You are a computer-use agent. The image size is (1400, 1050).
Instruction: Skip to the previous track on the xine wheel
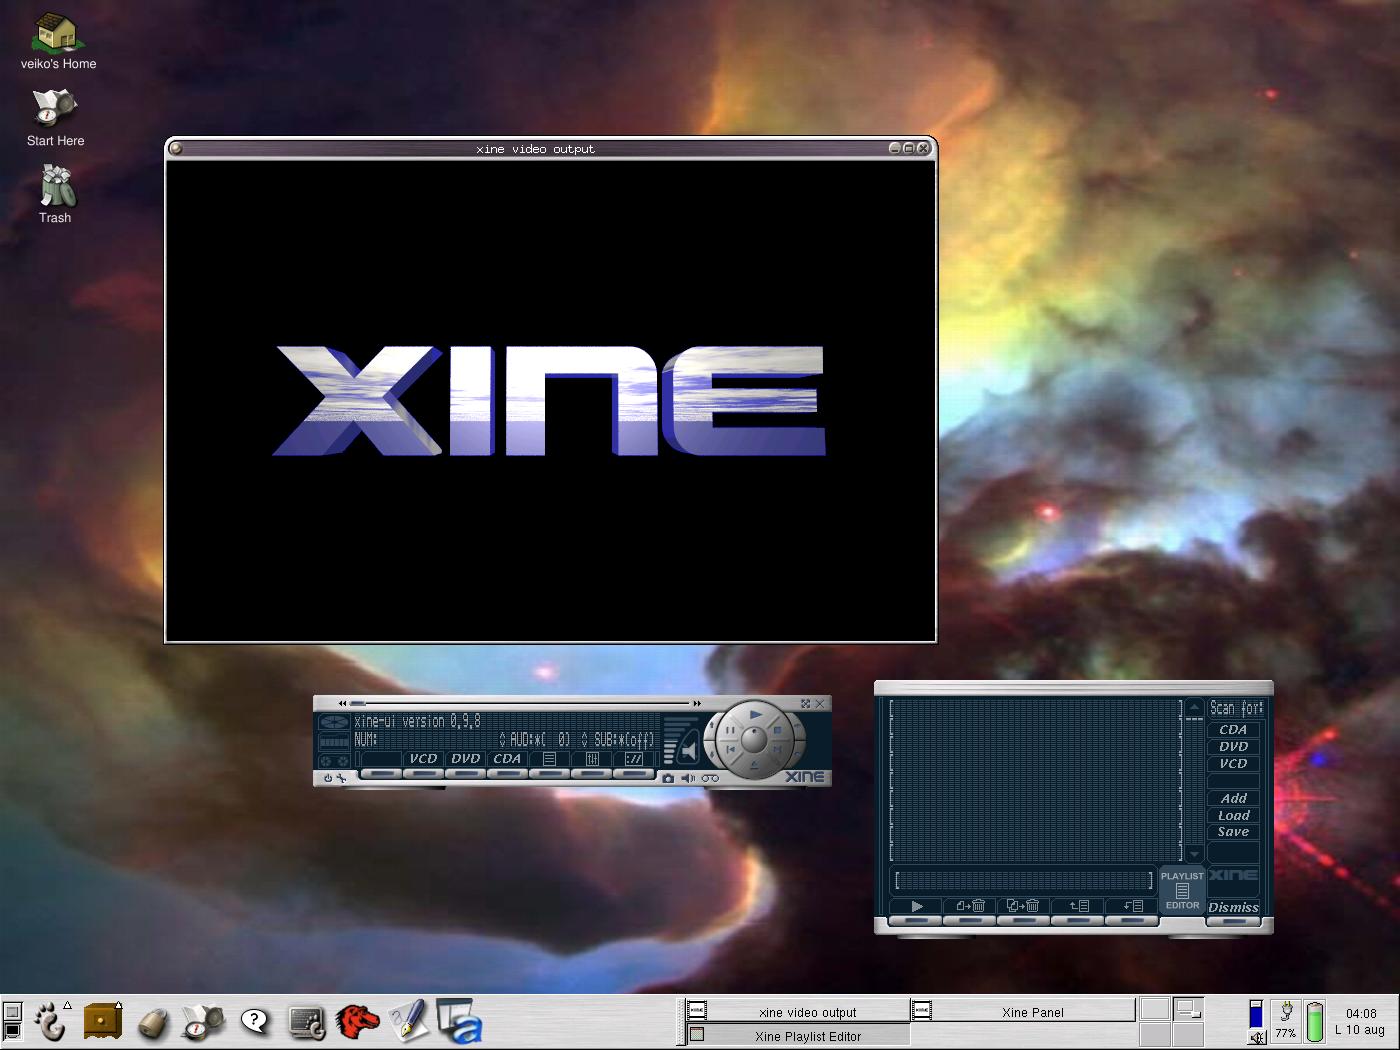[730, 749]
